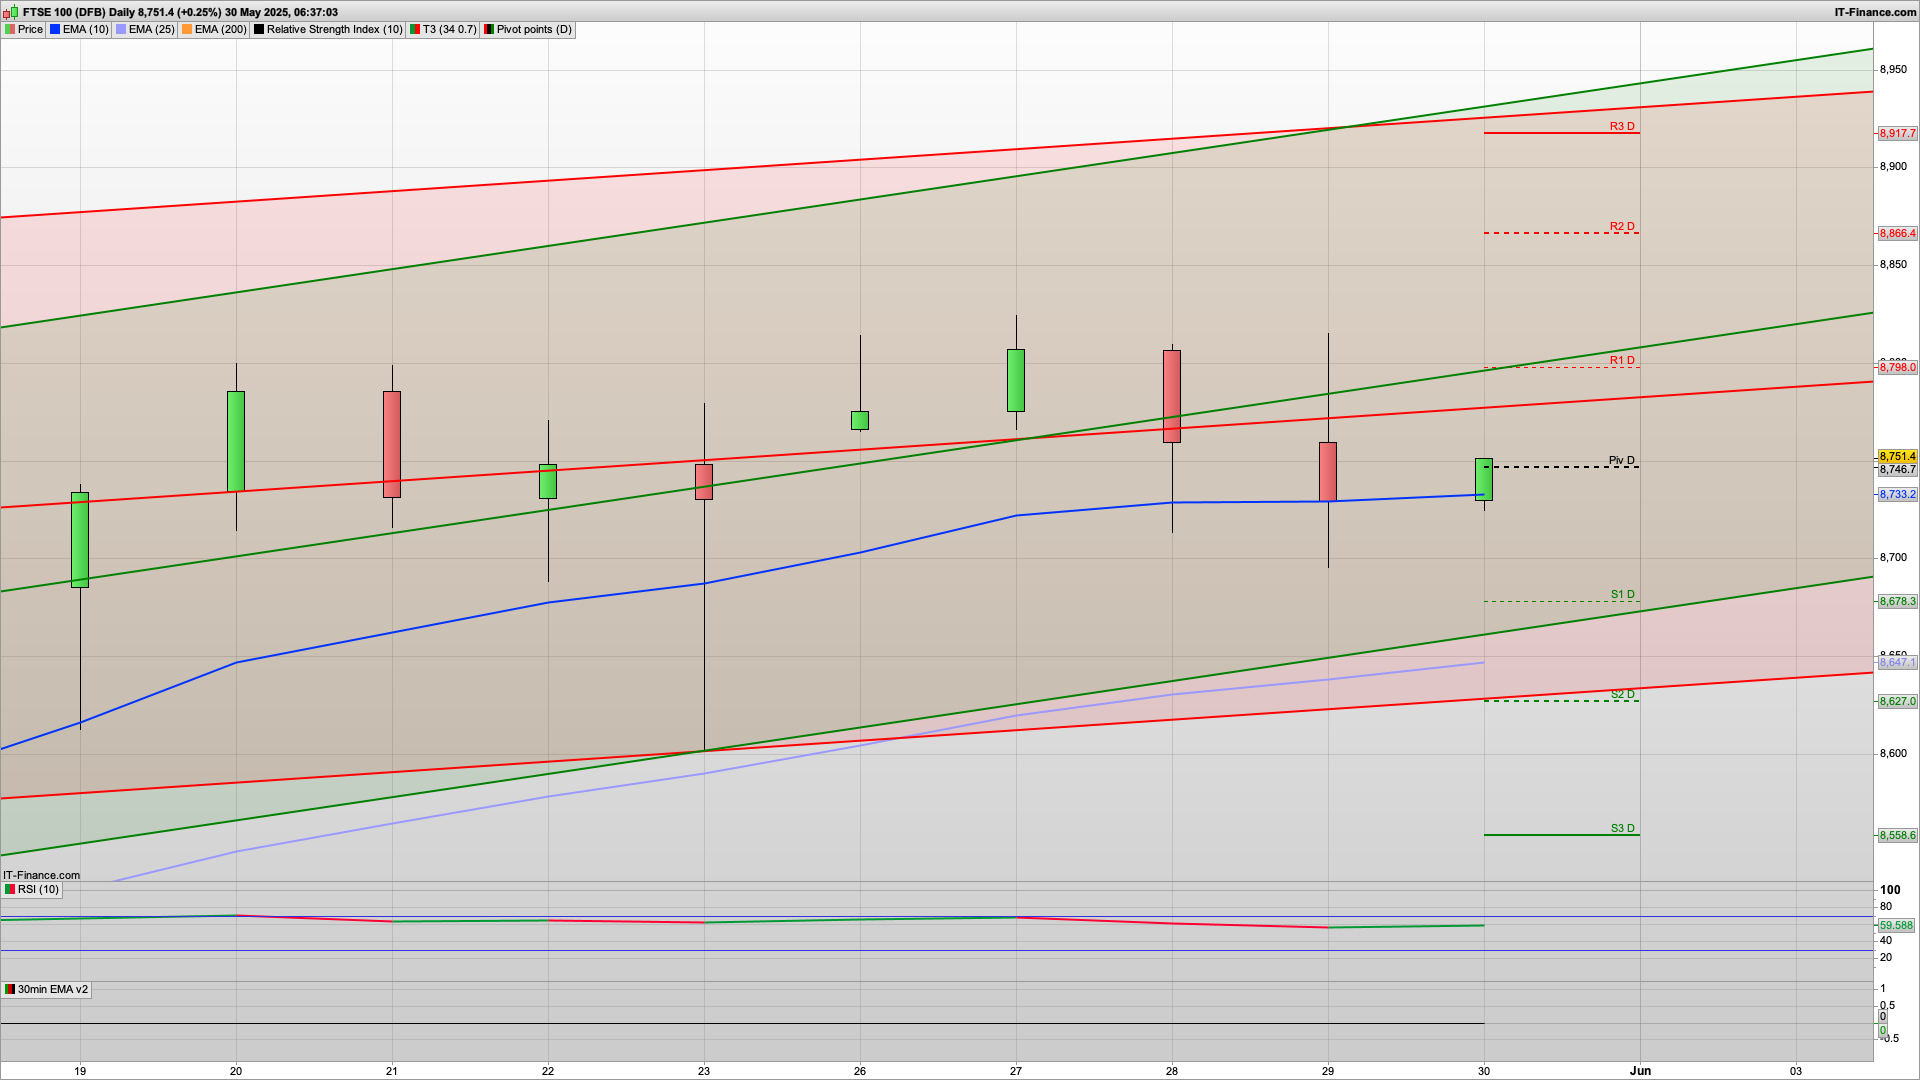Open the Price legend item
The width and height of the screenshot is (1920, 1080).
click(x=30, y=29)
